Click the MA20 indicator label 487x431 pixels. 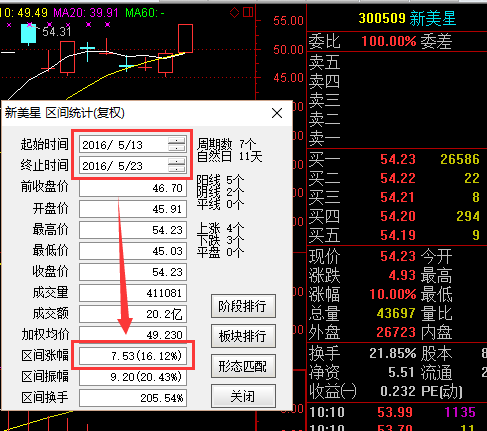(x=86, y=13)
